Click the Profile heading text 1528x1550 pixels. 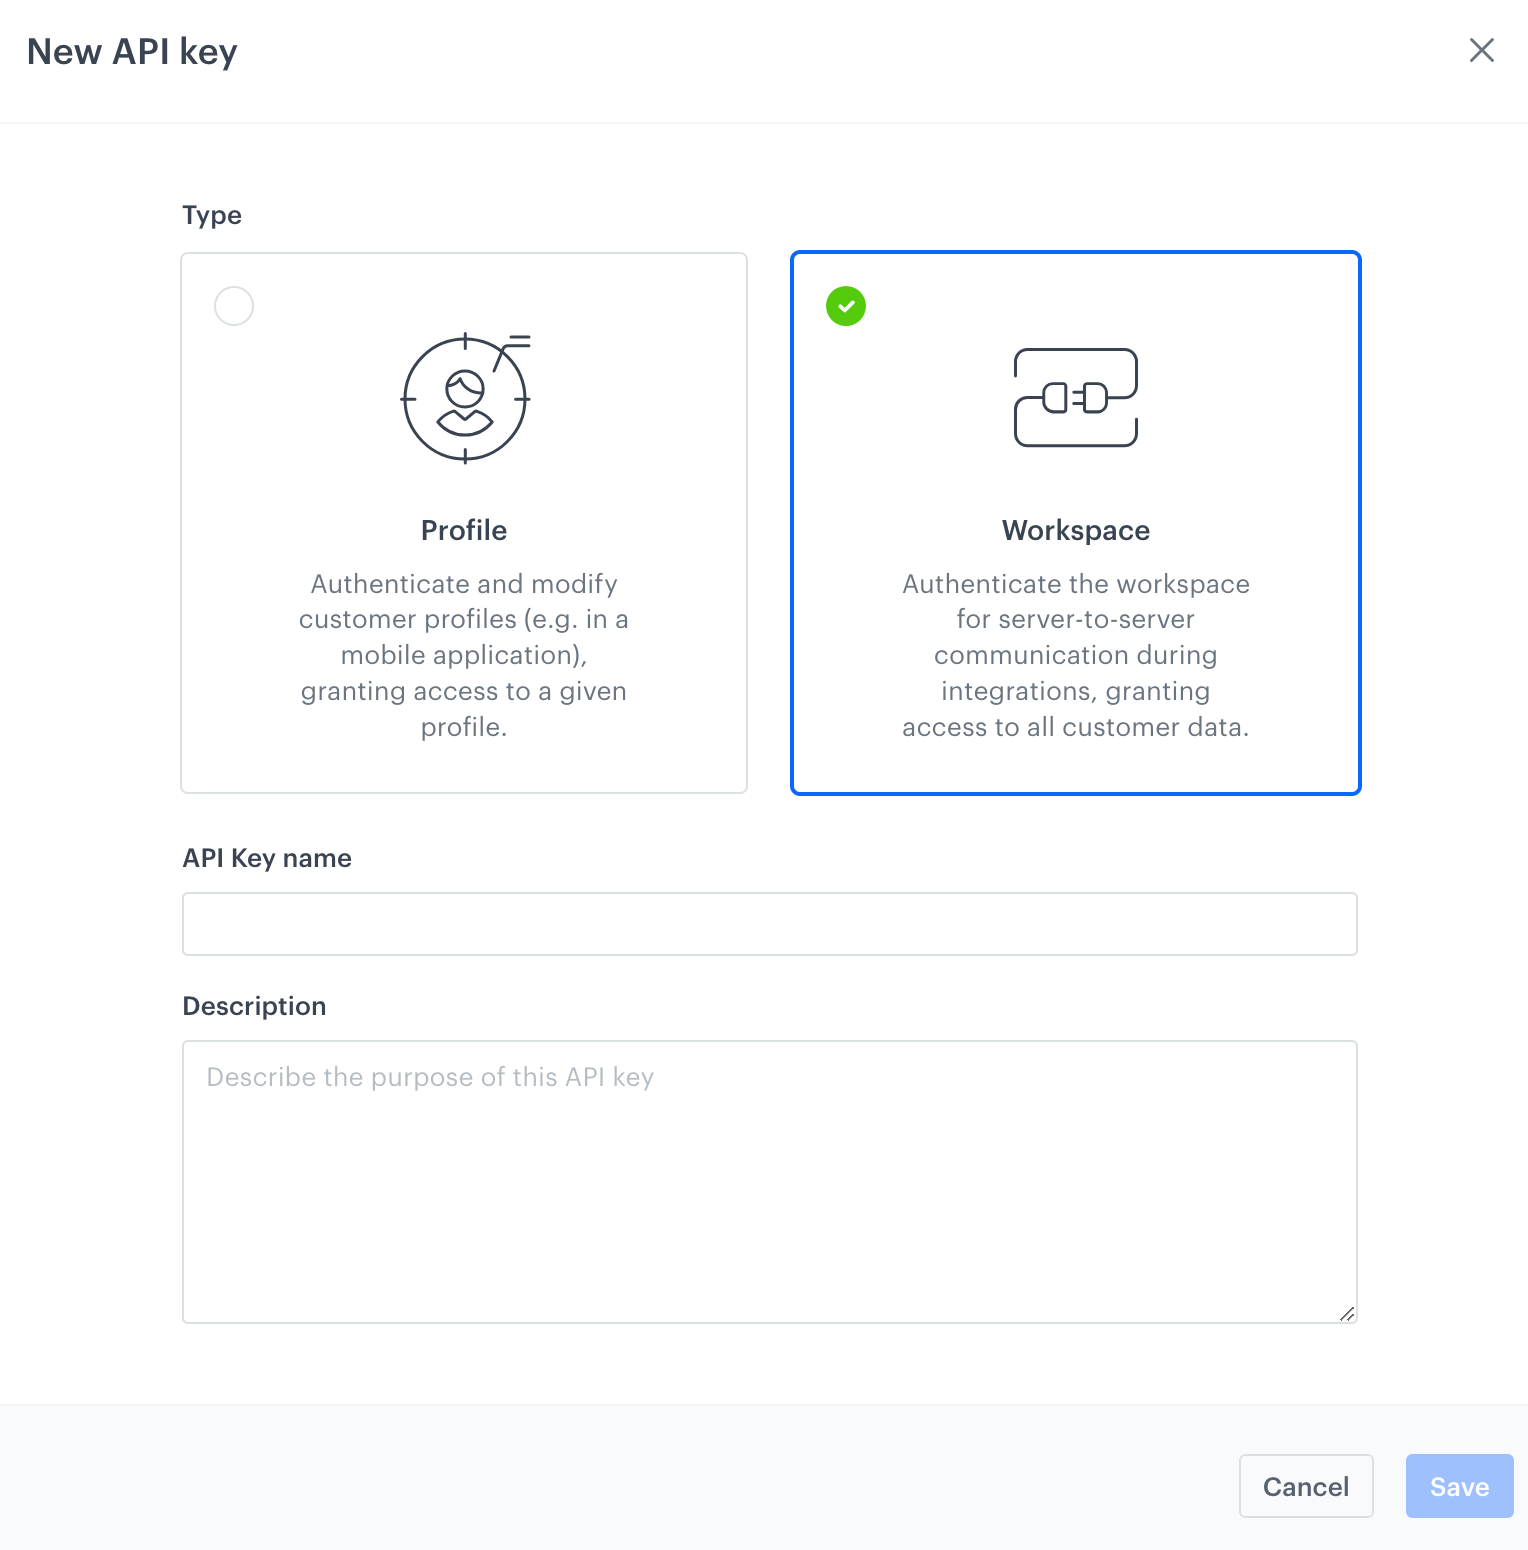[x=463, y=530]
